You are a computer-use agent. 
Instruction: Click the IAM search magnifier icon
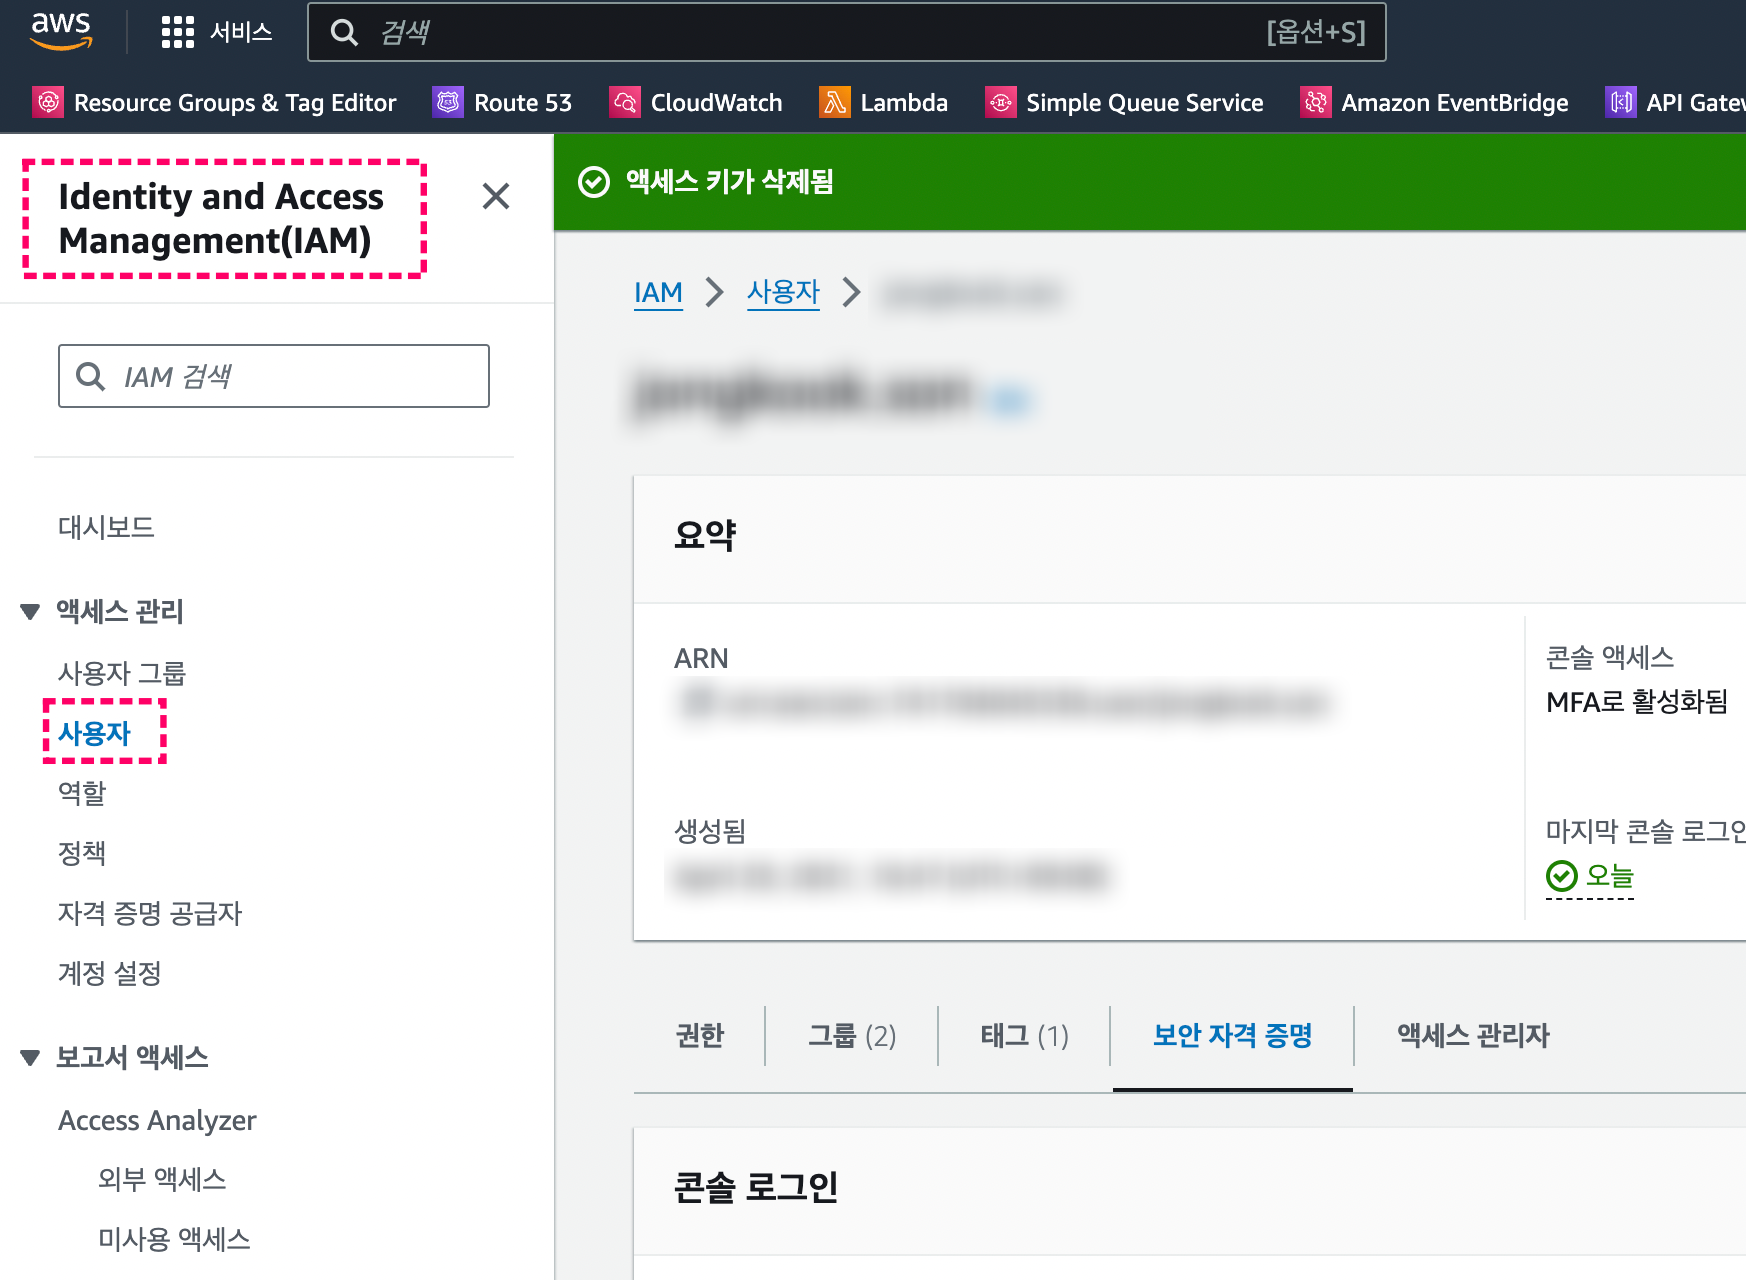(91, 376)
